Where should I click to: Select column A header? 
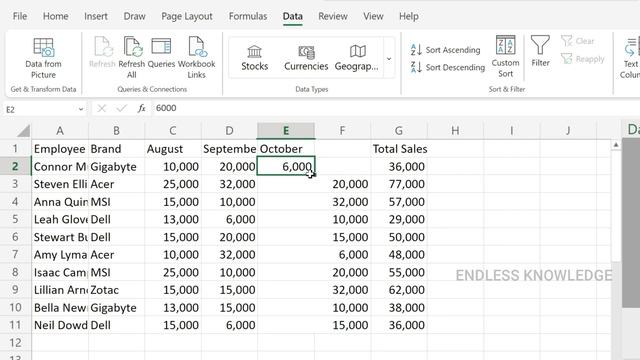pyautogui.click(x=60, y=131)
